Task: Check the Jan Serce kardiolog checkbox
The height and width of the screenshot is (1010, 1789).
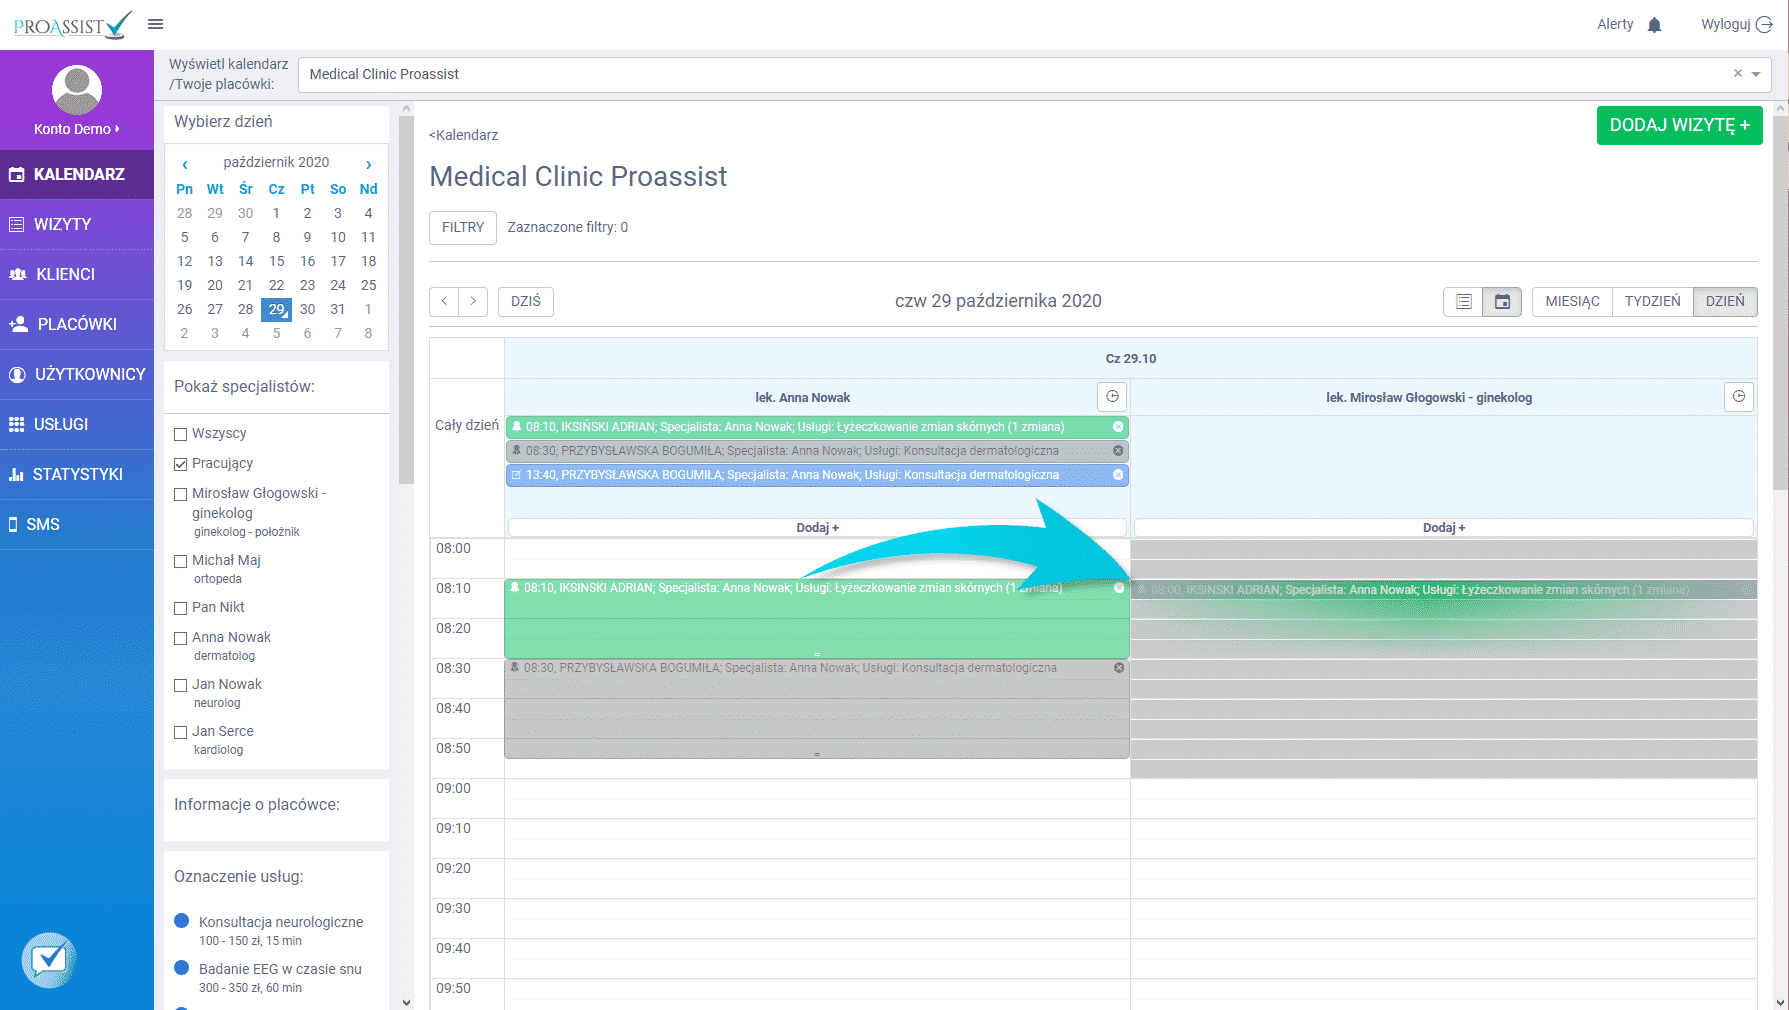Action: 181,732
